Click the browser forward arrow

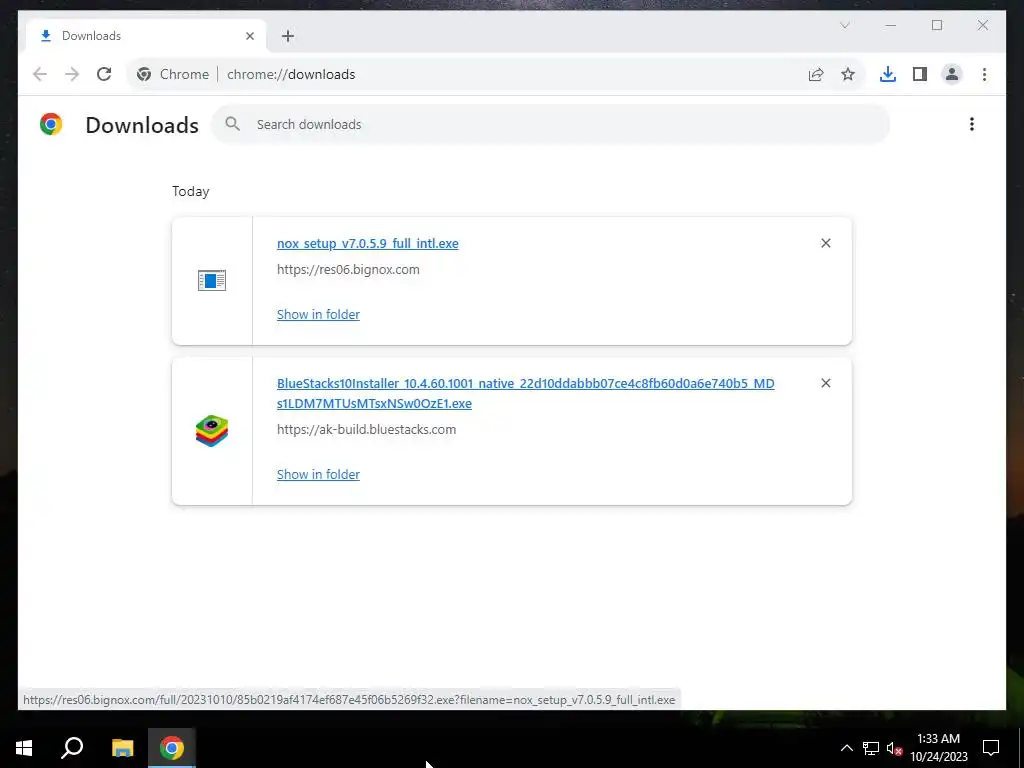[72, 74]
